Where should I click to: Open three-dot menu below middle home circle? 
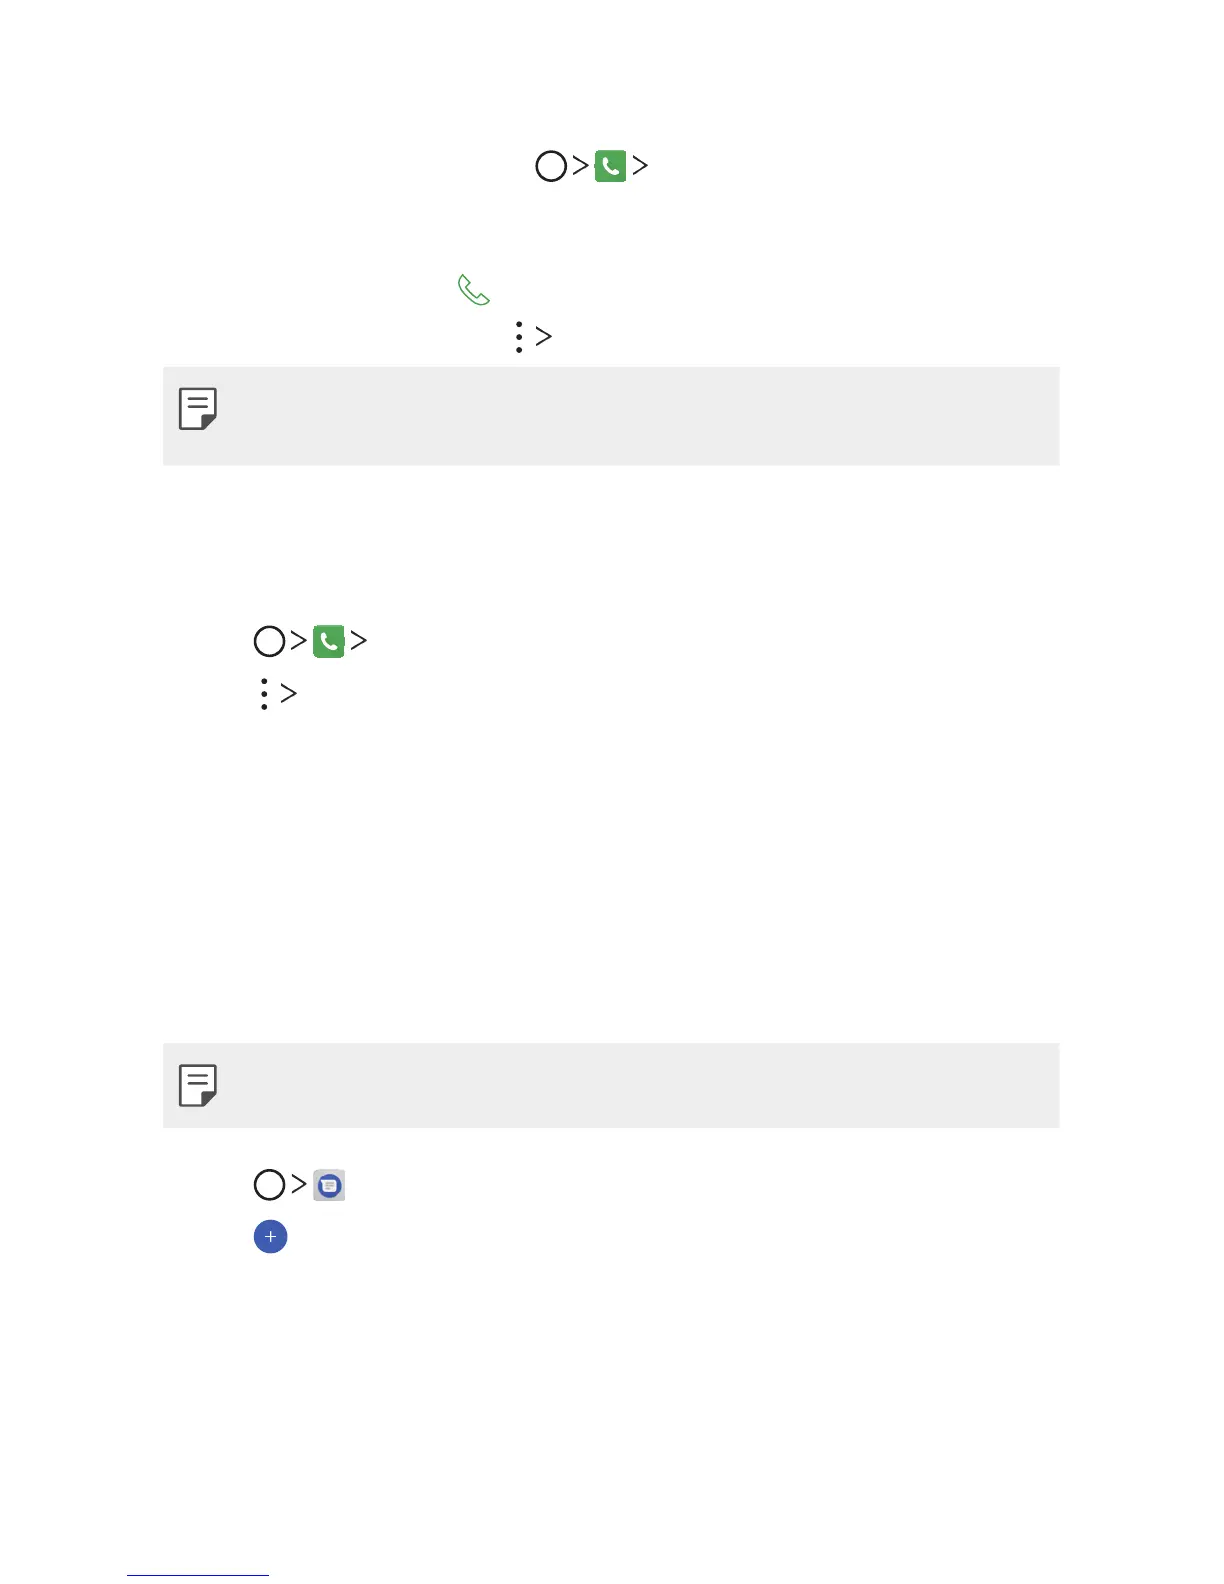264,694
